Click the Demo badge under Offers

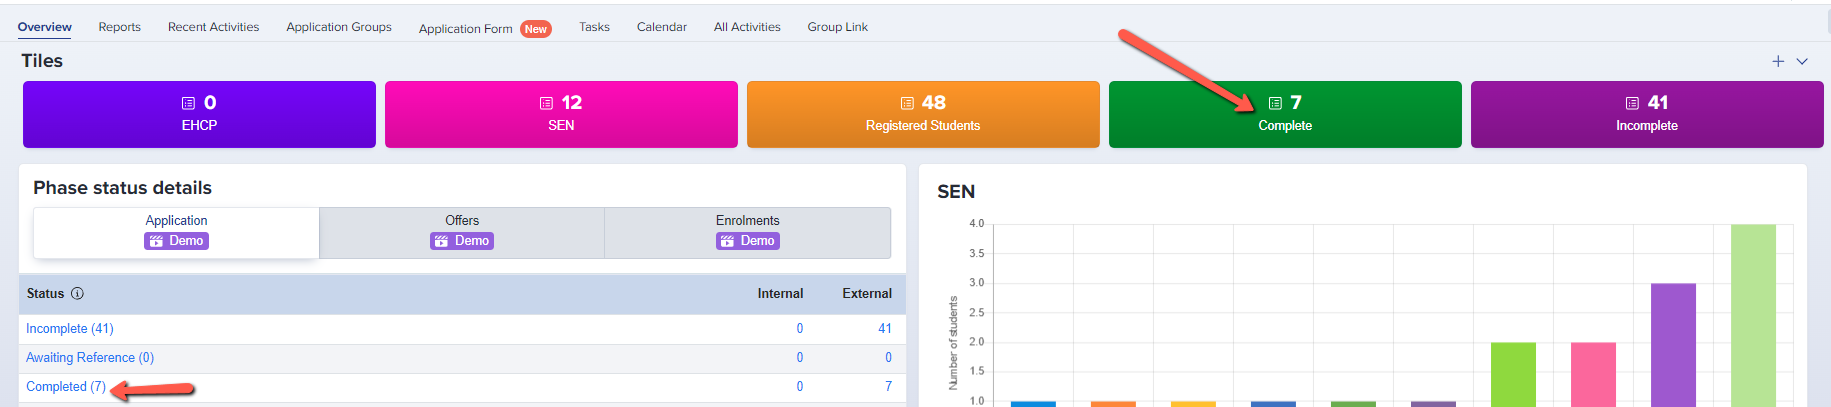[x=462, y=241]
